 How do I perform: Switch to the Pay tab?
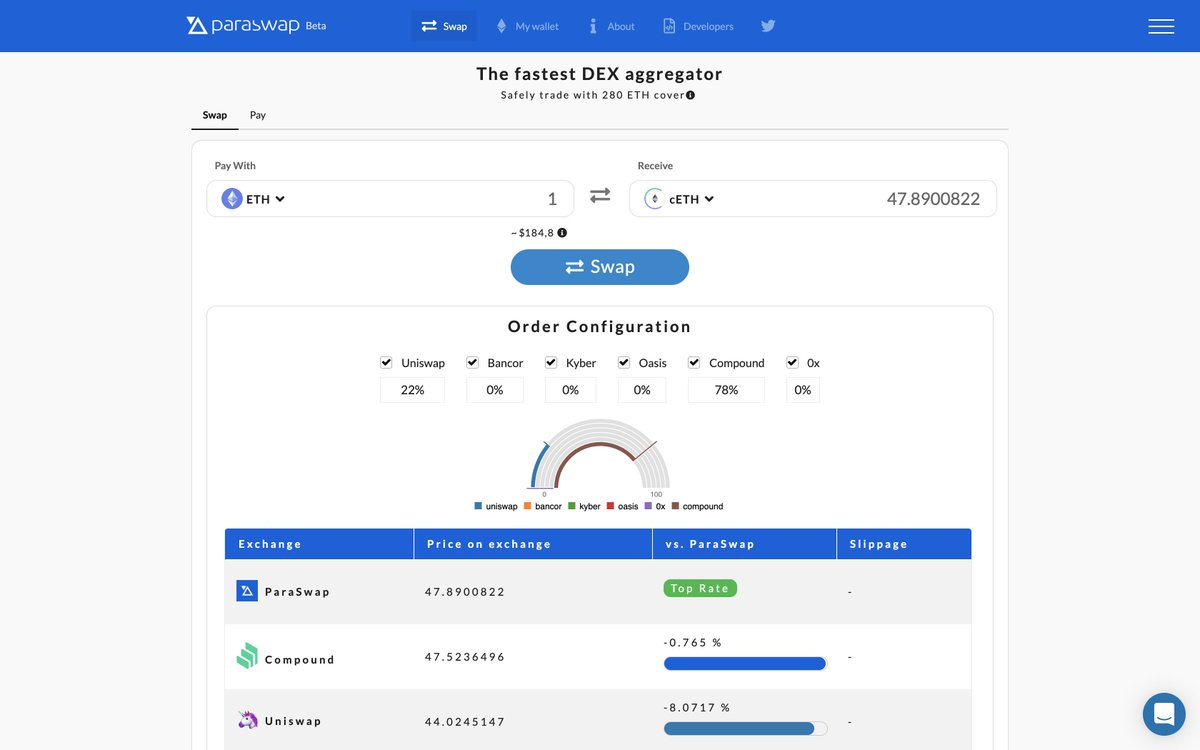pos(258,115)
